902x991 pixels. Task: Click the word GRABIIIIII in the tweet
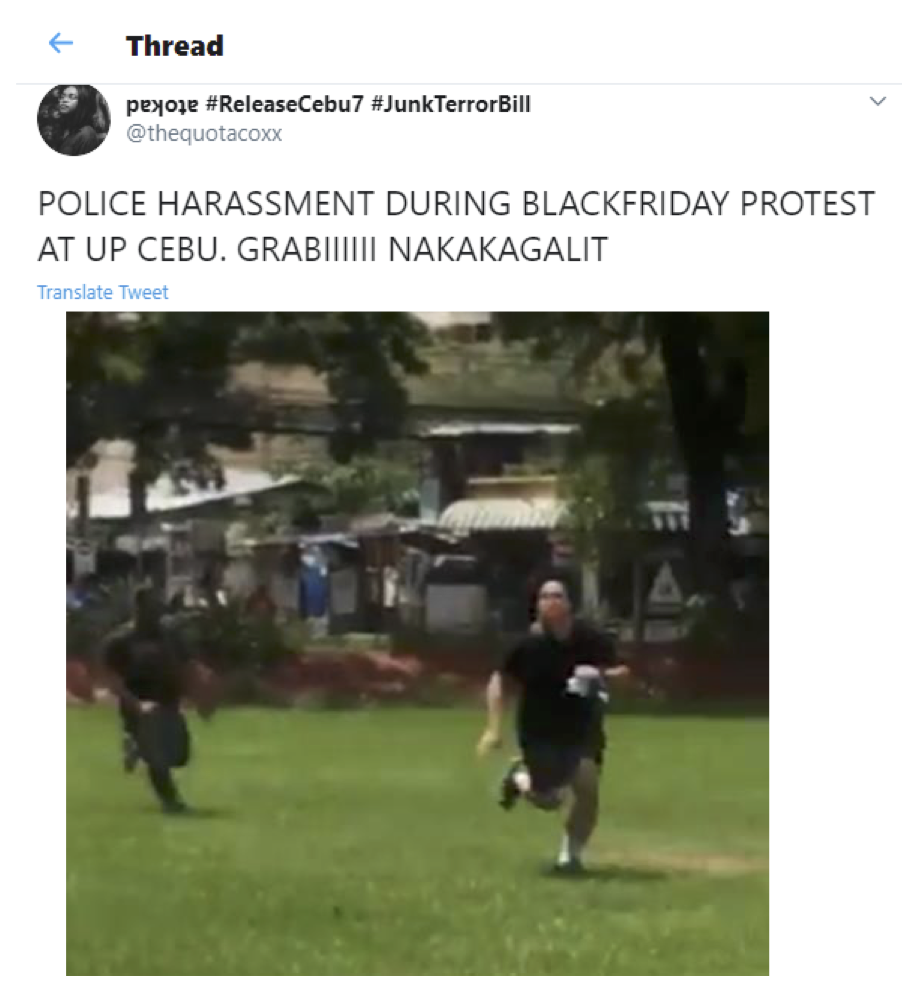coord(307,249)
